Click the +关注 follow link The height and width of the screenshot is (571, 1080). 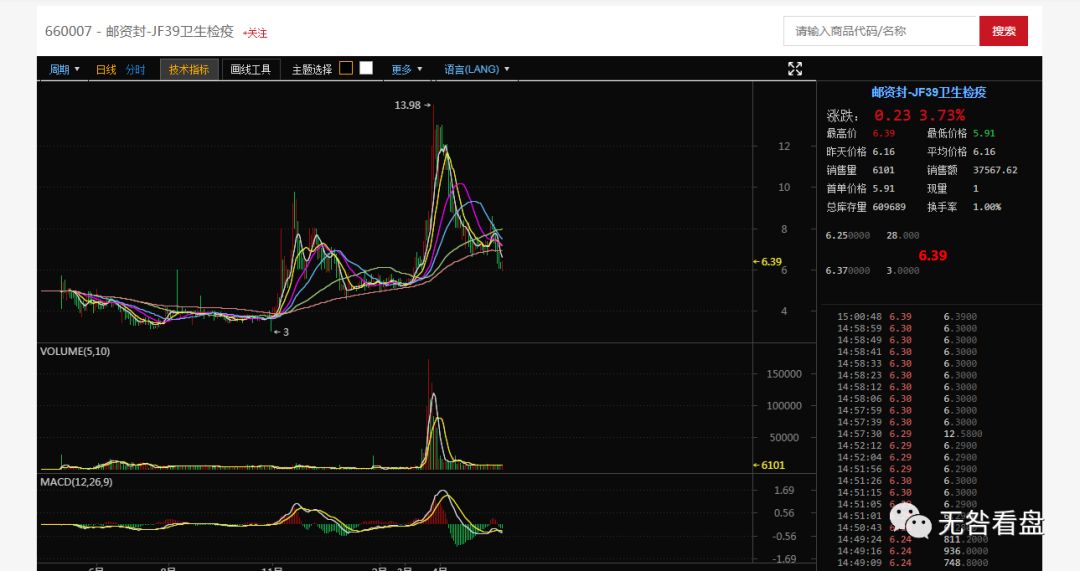point(255,33)
